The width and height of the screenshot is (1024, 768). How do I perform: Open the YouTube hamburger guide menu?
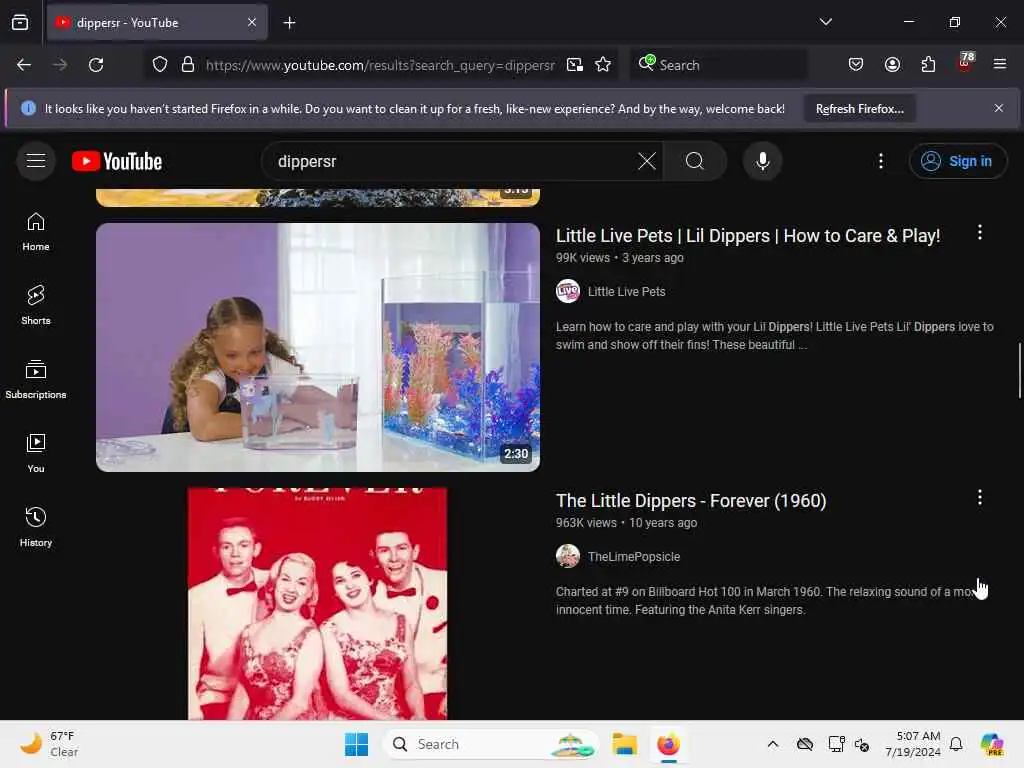pyautogui.click(x=36, y=161)
